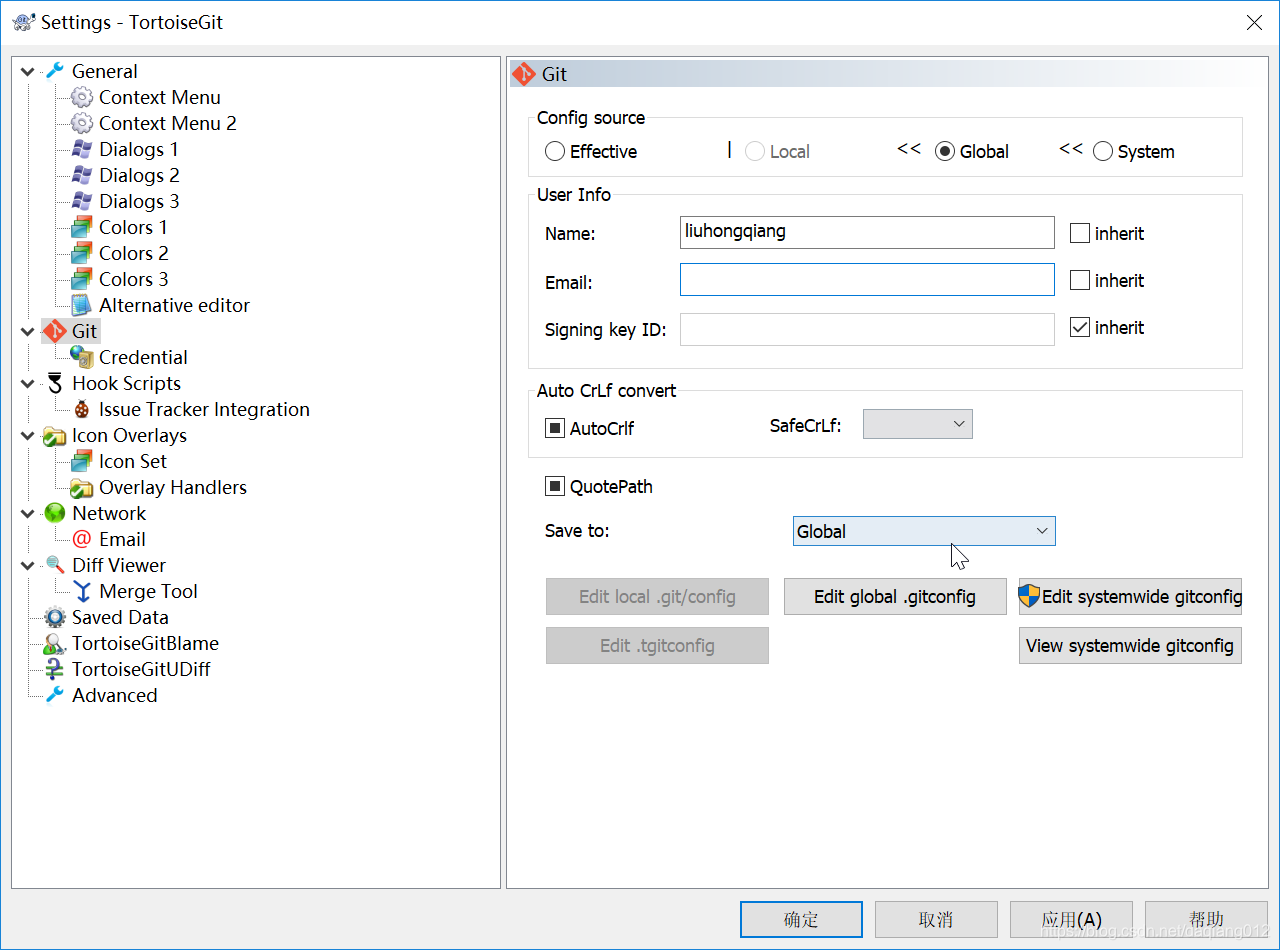
Task: Open the Advanced settings page
Action: 114,695
